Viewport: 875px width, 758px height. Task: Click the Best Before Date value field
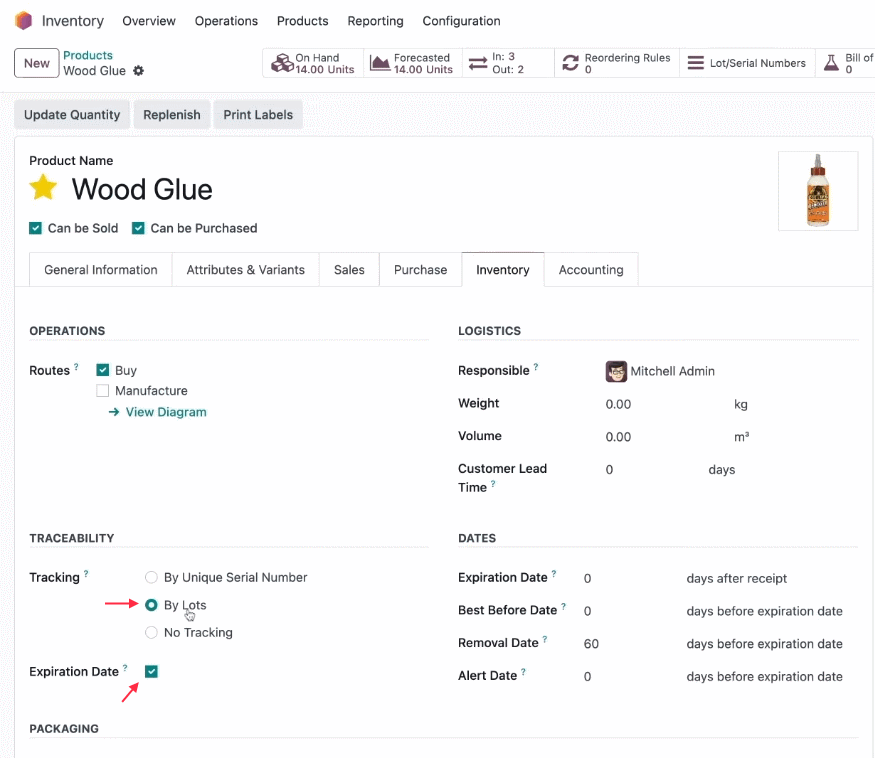(587, 611)
